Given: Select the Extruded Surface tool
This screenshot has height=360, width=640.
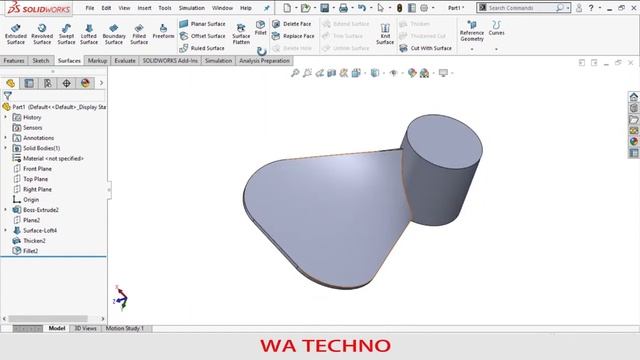Looking at the screenshot, I should pyautogui.click(x=16, y=33).
